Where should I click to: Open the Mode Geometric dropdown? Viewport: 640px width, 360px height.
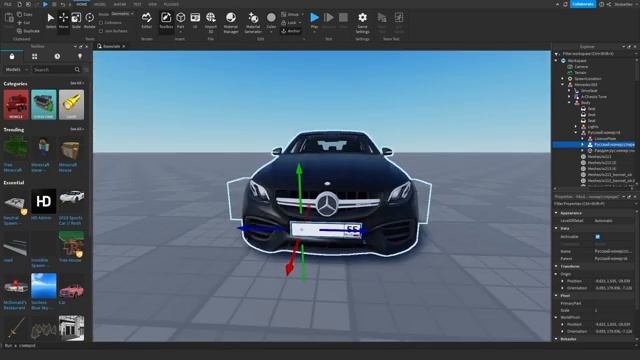(x=122, y=14)
